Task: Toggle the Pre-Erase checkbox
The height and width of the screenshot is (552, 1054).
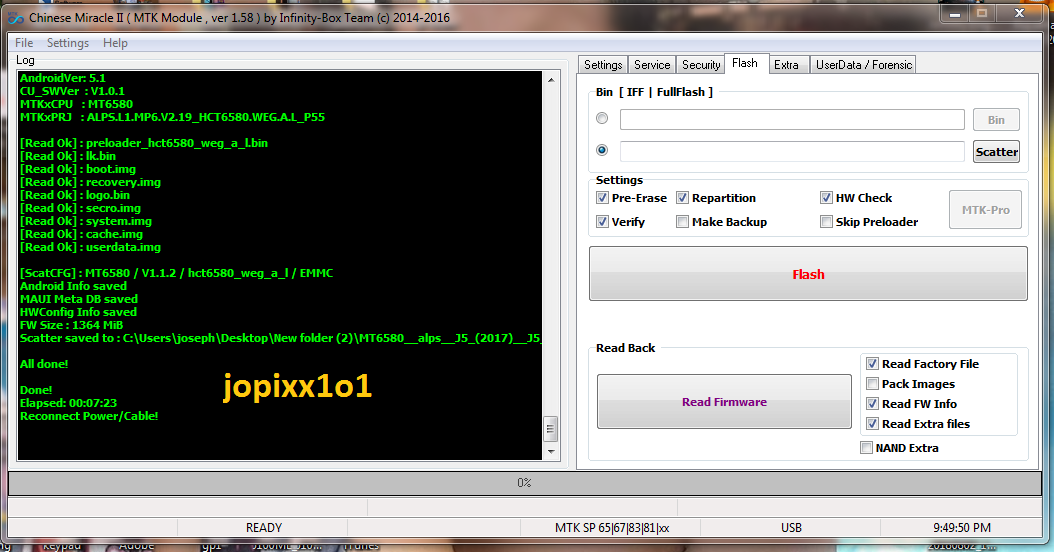Action: click(x=602, y=198)
